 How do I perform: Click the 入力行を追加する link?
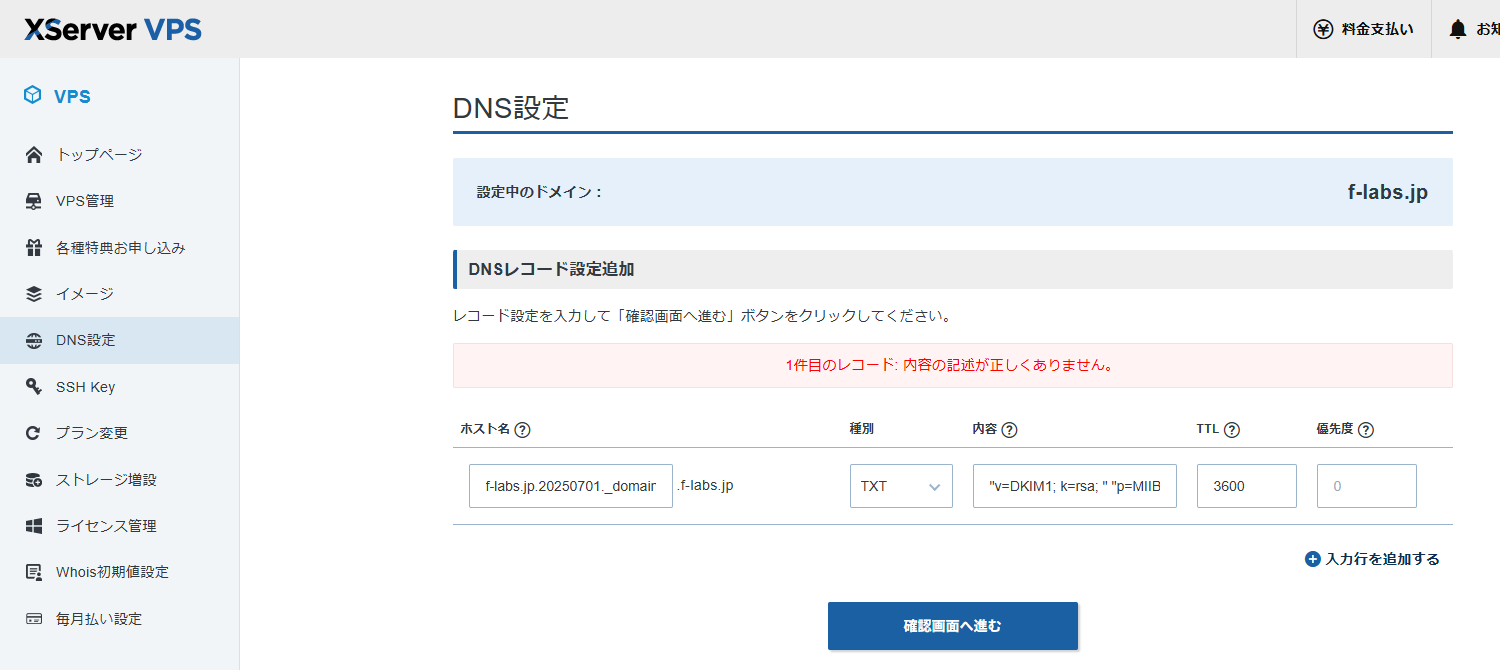click(1382, 559)
